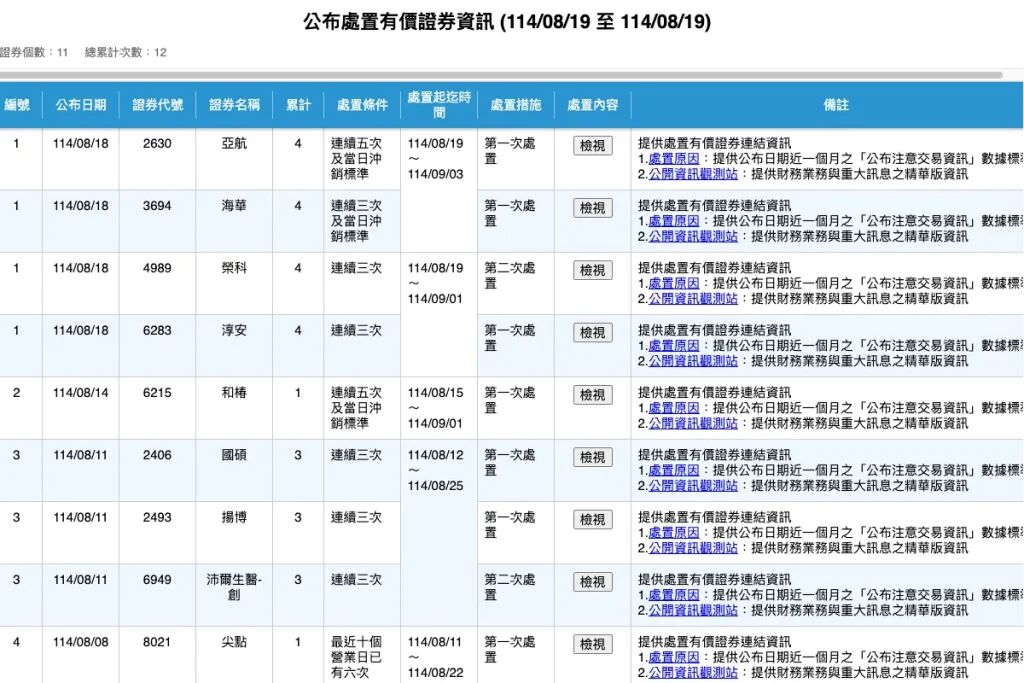The width and height of the screenshot is (1024, 683).
Task: Follow 公開資訊觀測站 link in 淳安 row
Action: pos(693,361)
